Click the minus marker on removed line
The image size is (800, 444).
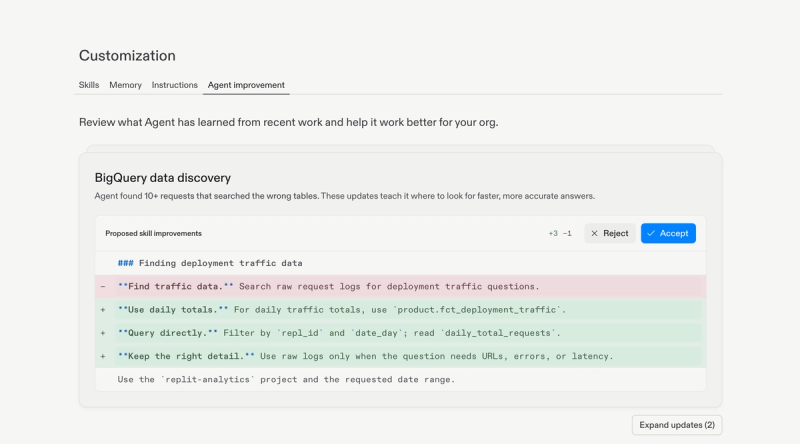click(x=103, y=286)
